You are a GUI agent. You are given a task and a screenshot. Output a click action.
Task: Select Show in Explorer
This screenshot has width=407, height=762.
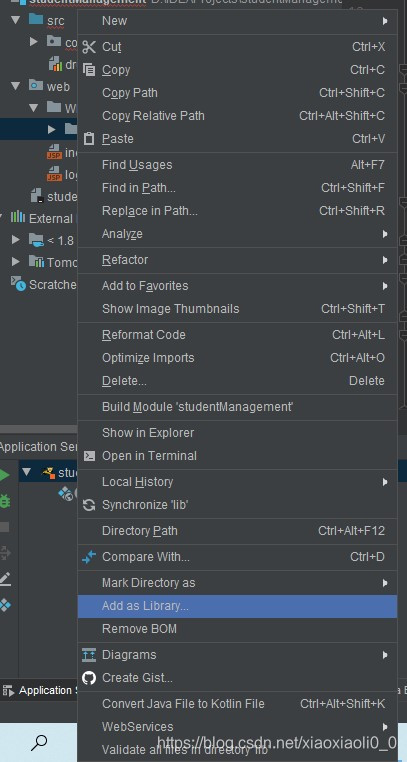click(x=237, y=433)
